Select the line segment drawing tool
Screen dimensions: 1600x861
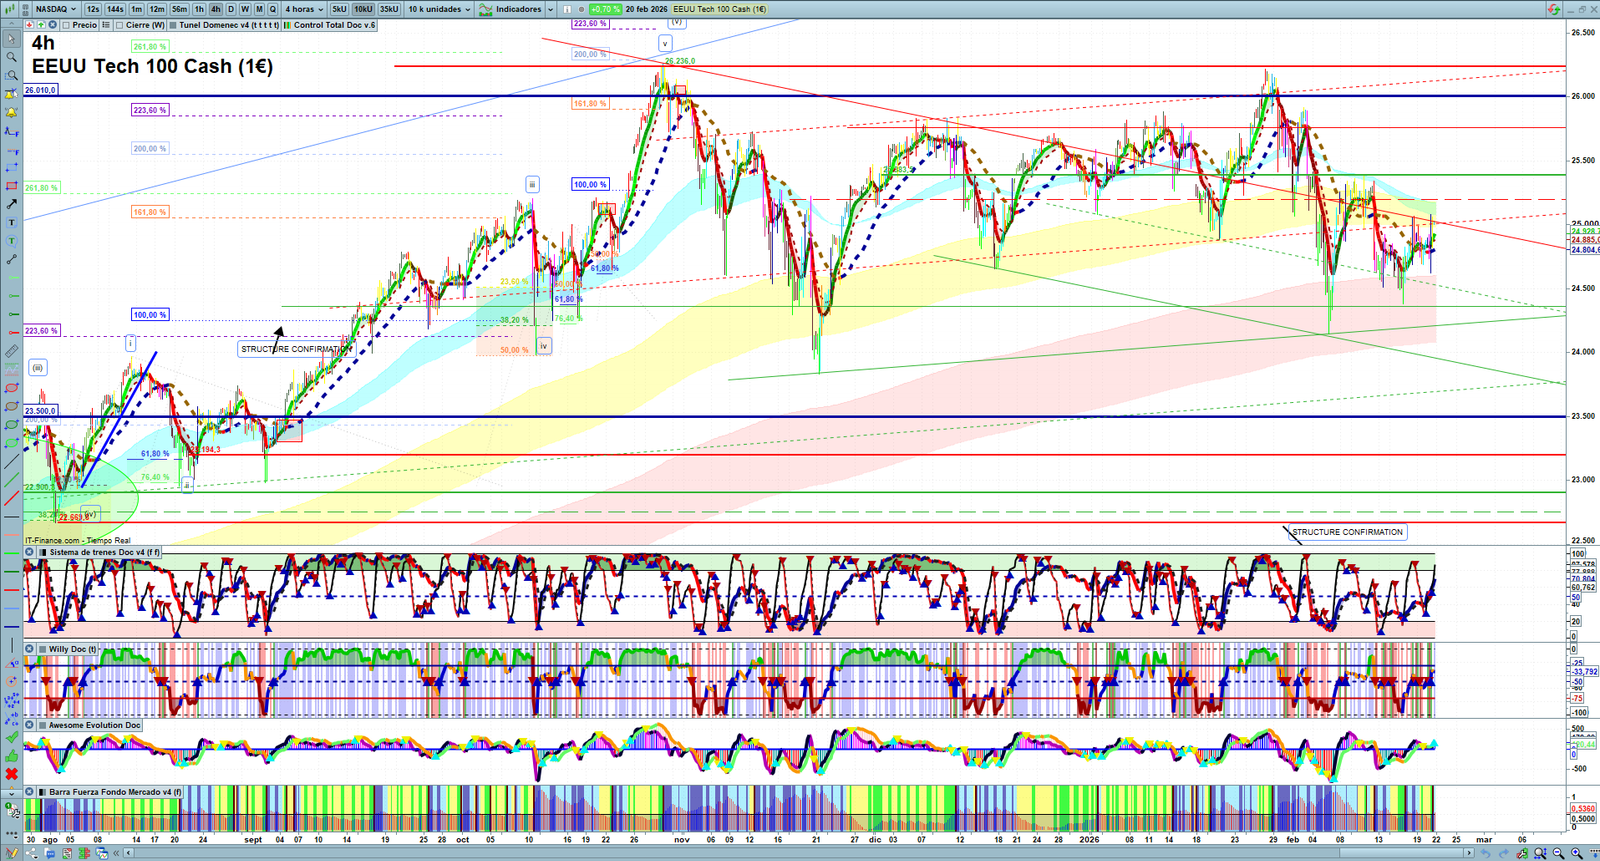(x=11, y=260)
